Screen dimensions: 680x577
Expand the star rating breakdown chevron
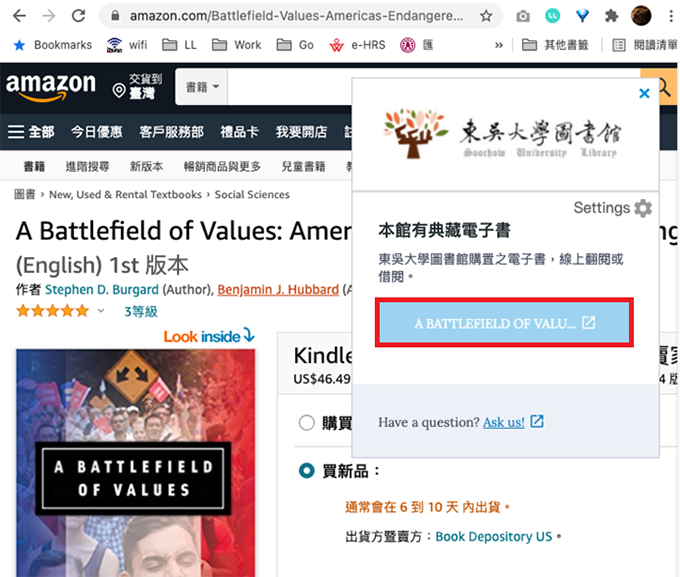[101, 311]
